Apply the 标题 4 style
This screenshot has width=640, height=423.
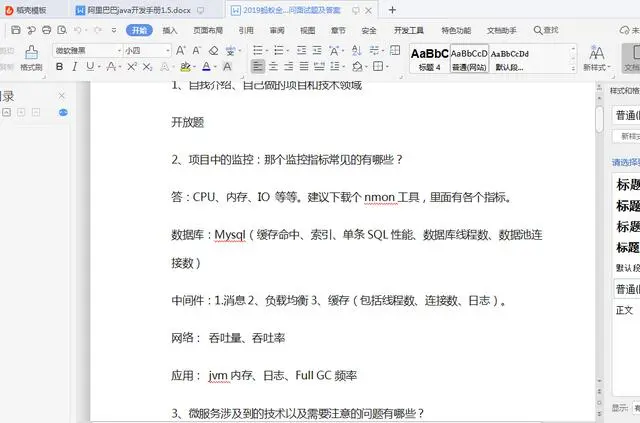click(x=429, y=59)
